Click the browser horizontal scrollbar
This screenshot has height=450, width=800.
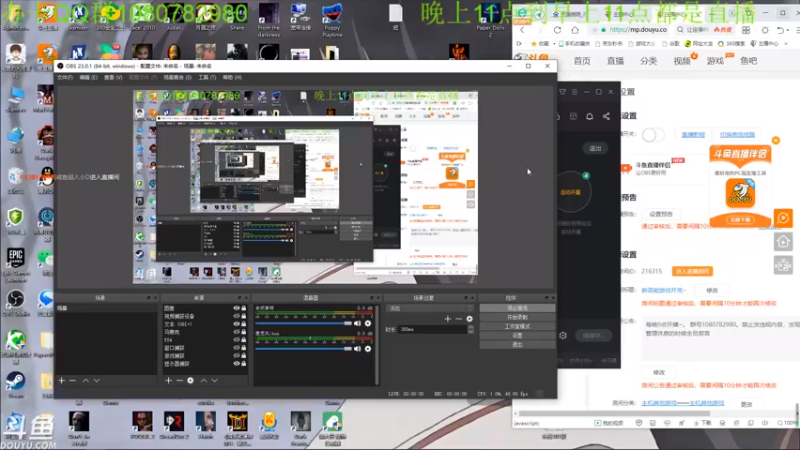point(614,414)
